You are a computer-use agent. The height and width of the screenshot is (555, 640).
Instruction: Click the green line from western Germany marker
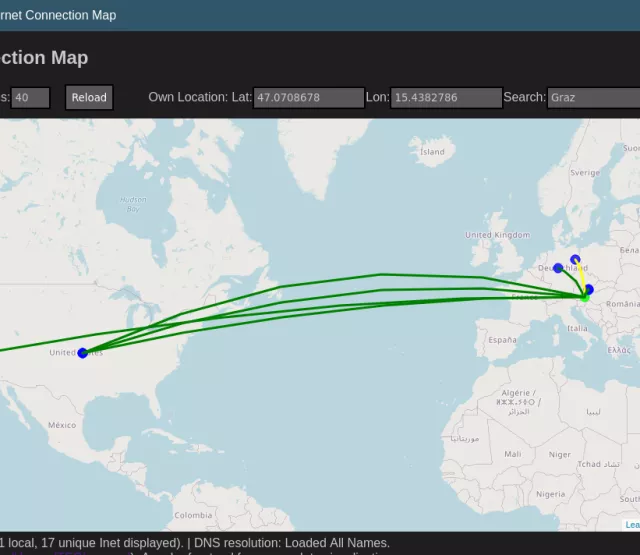[570, 281]
